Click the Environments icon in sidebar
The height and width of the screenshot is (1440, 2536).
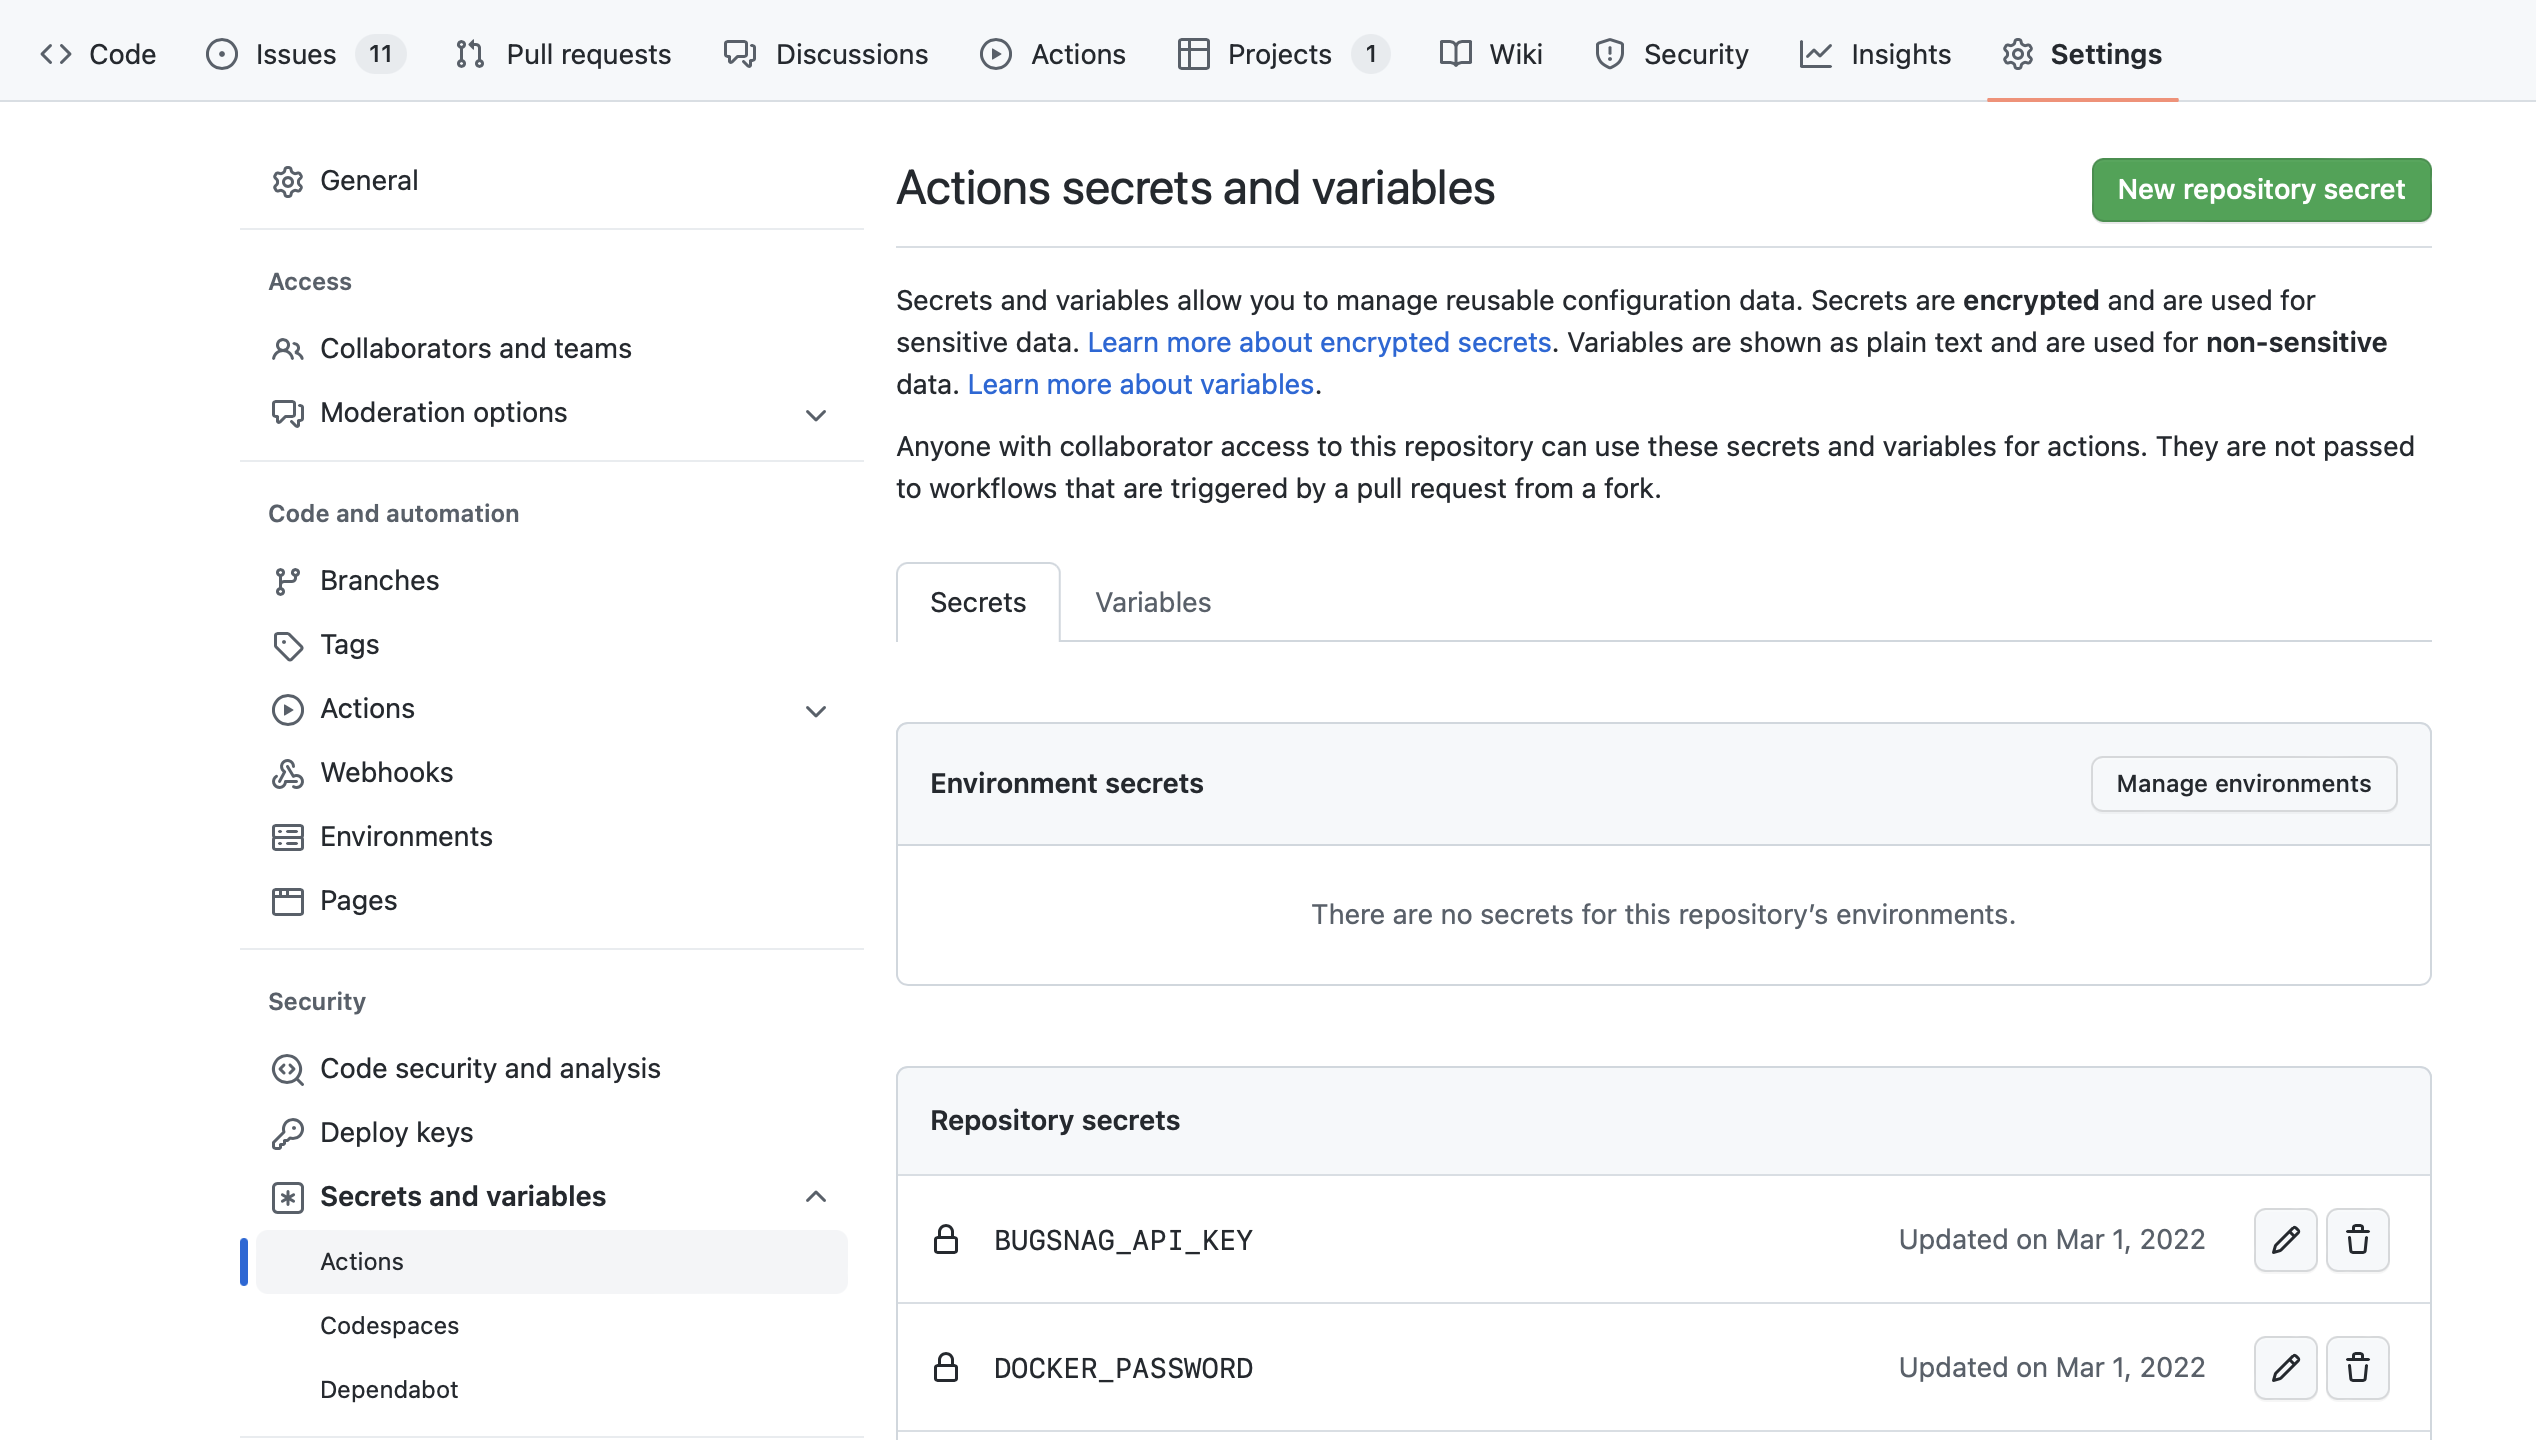(287, 837)
